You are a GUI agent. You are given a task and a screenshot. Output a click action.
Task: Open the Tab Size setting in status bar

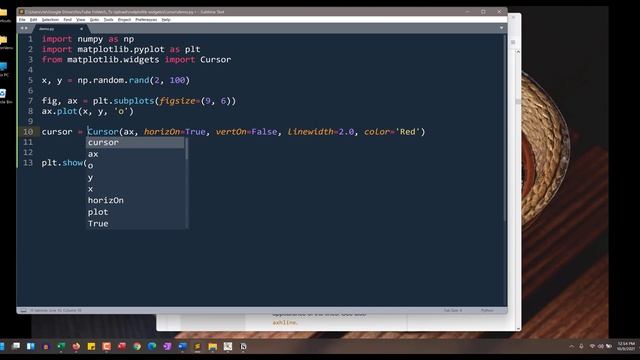point(453,311)
